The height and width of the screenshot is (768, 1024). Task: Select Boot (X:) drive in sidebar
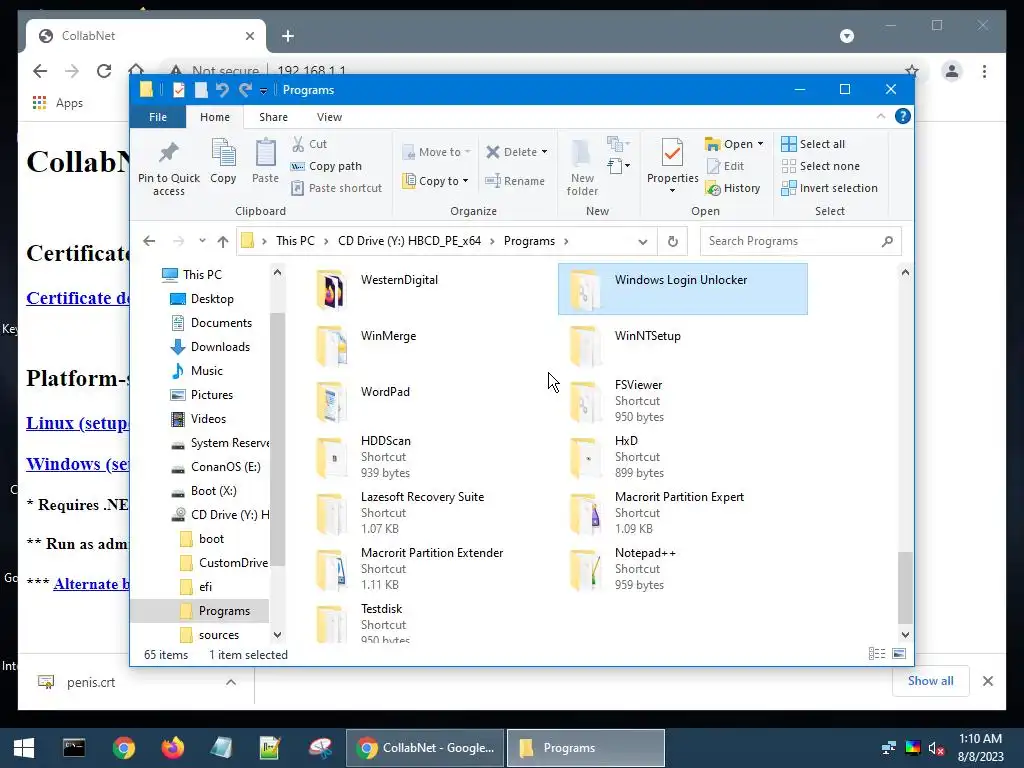[x=214, y=491]
